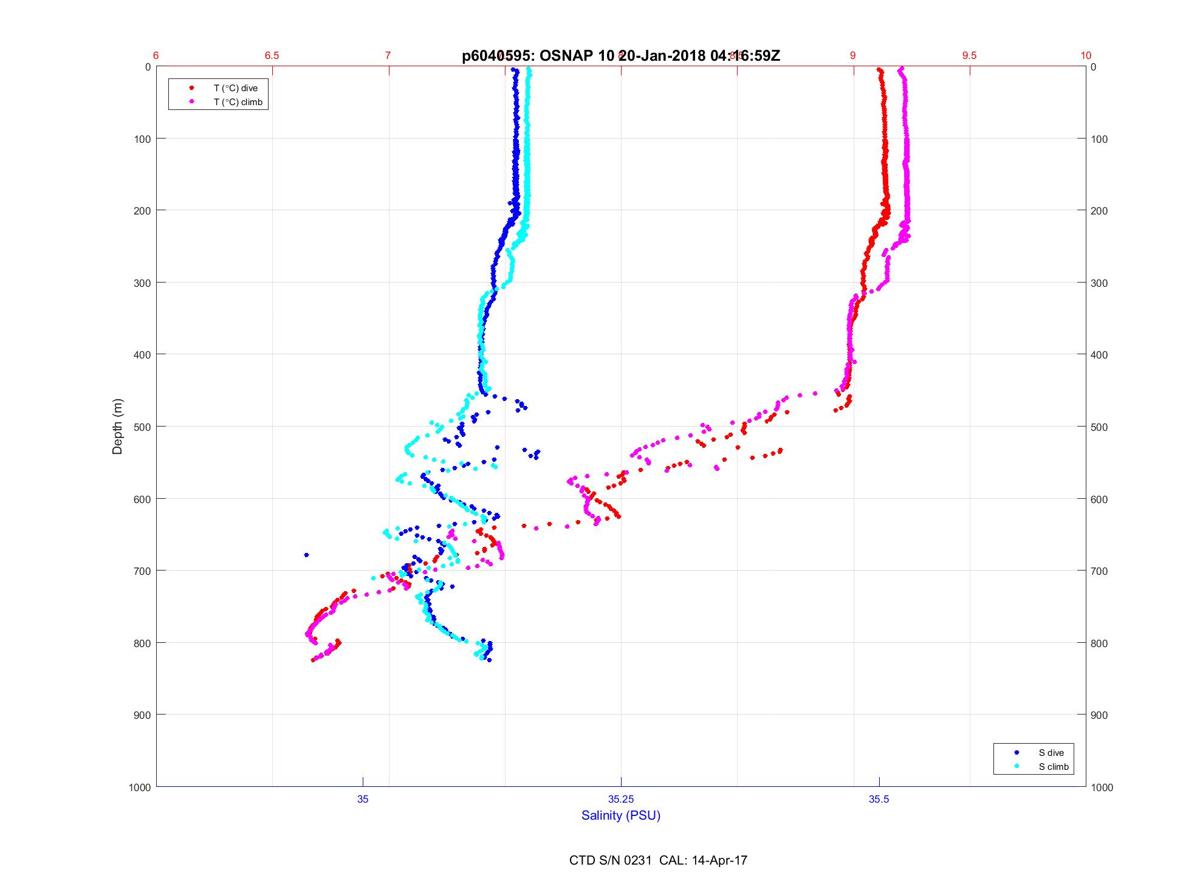This screenshot has width=1200, height=885.
Task: Click the blue marker for S dive legend
Action: [x=1016, y=752]
